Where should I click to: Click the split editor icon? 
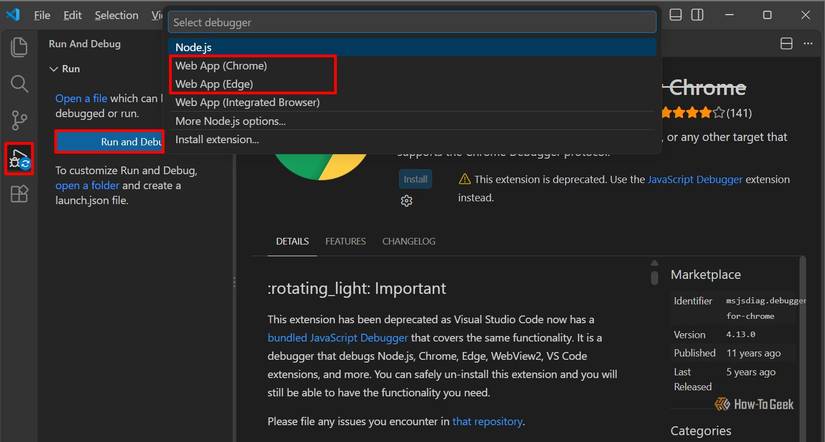click(787, 44)
